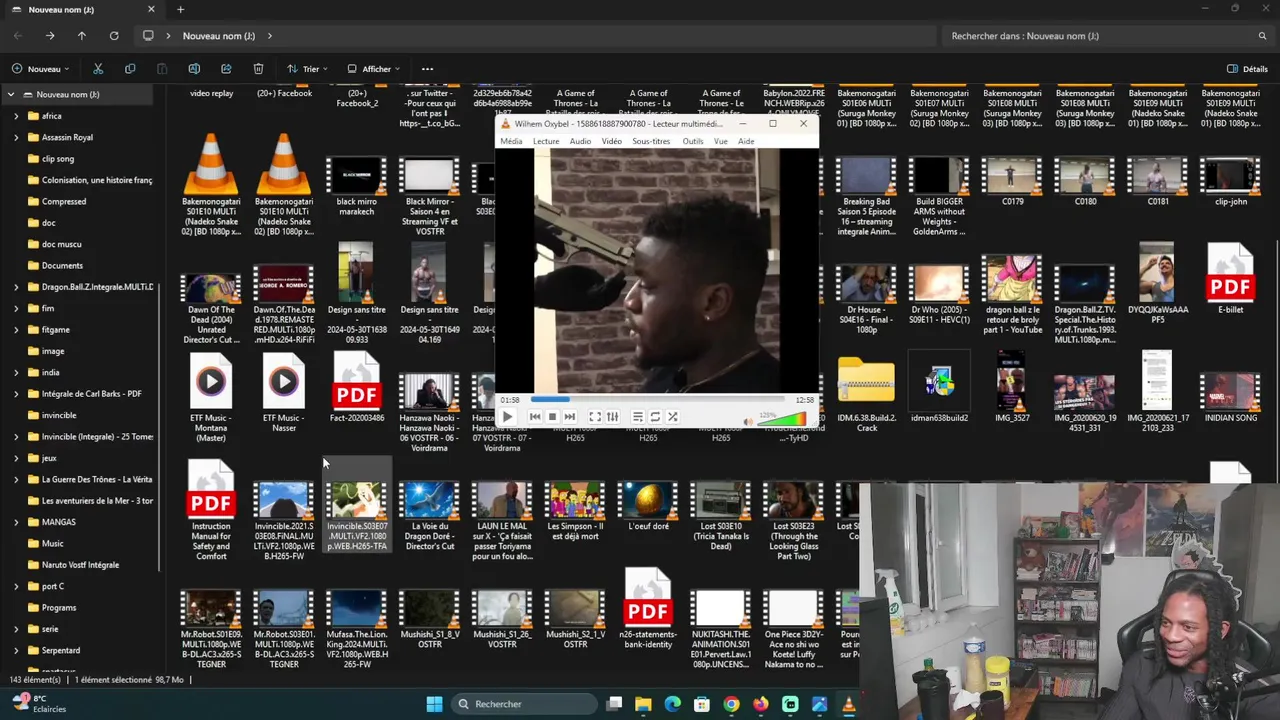Open VLC Outils menu
Viewport: 1280px width, 720px height.
693,141
